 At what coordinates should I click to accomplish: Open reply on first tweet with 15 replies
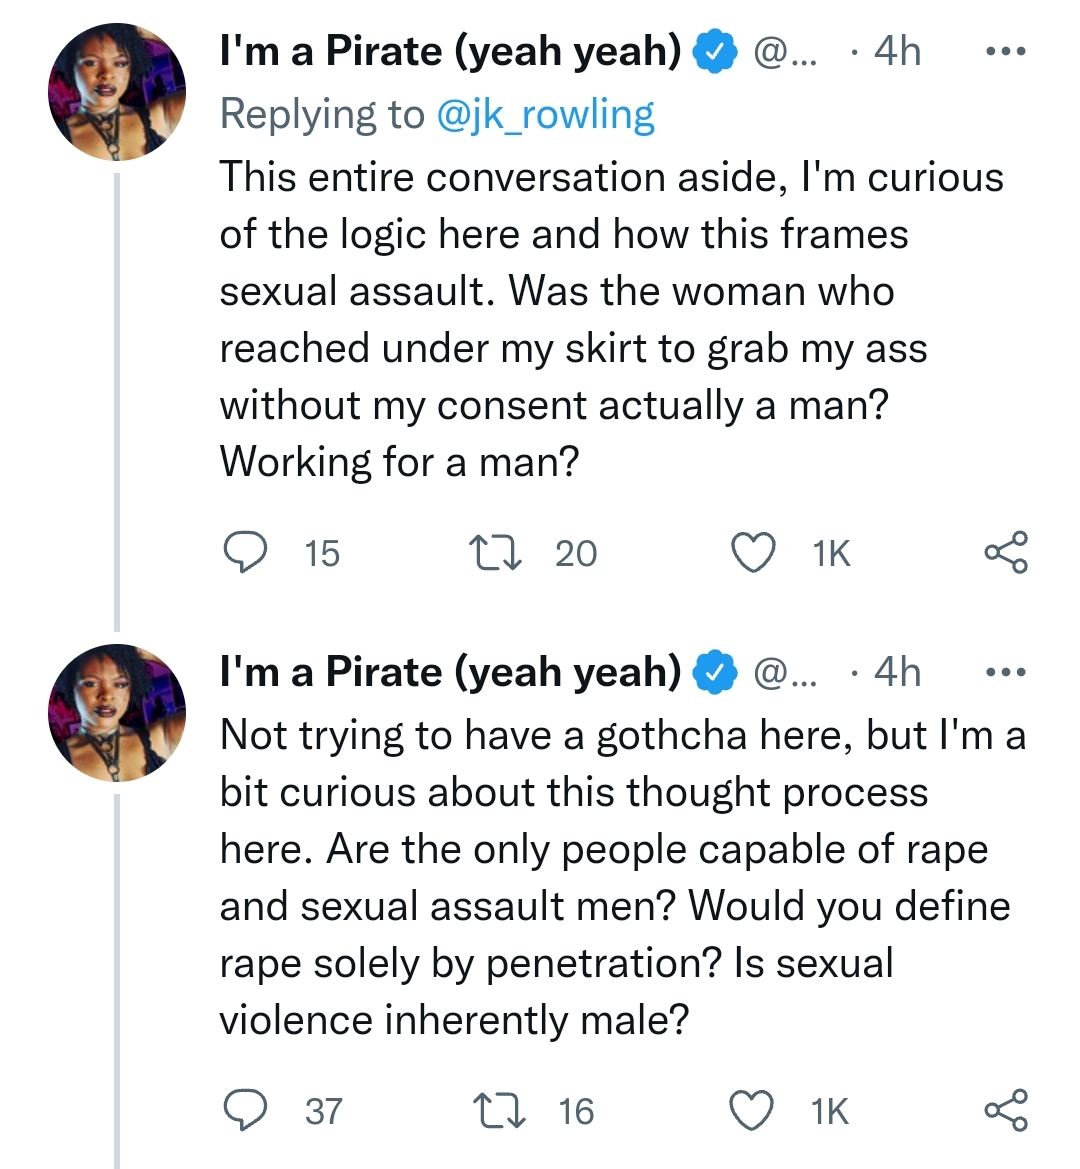[x=246, y=552]
